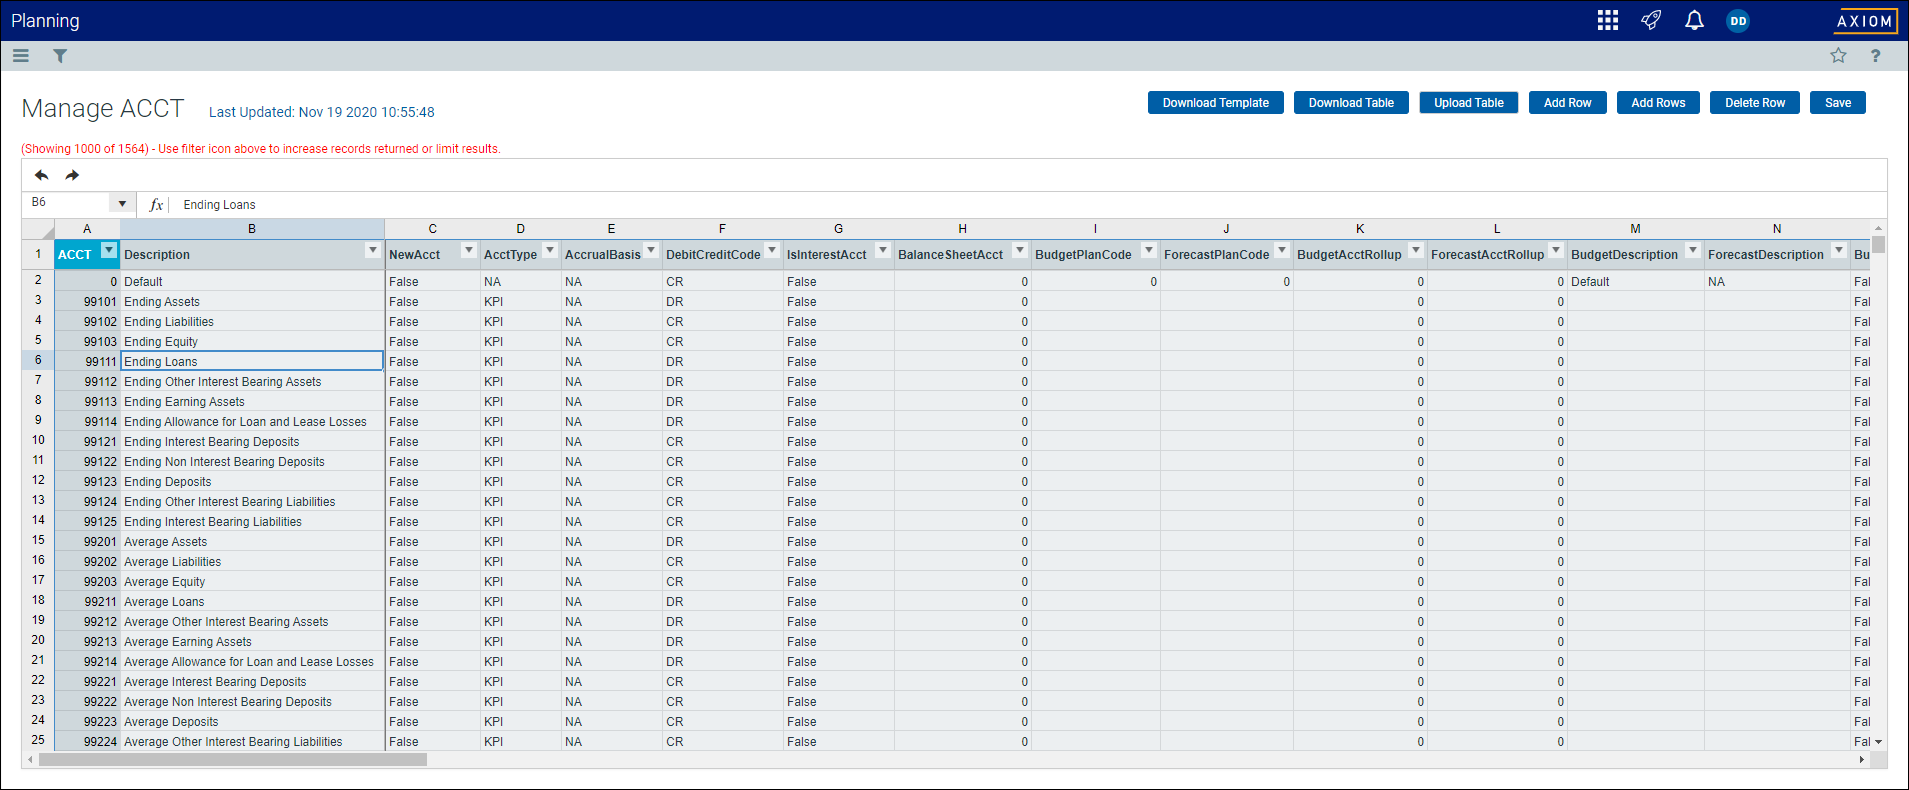Click Delete Row button
This screenshot has height=790, width=1909.
tap(1754, 103)
